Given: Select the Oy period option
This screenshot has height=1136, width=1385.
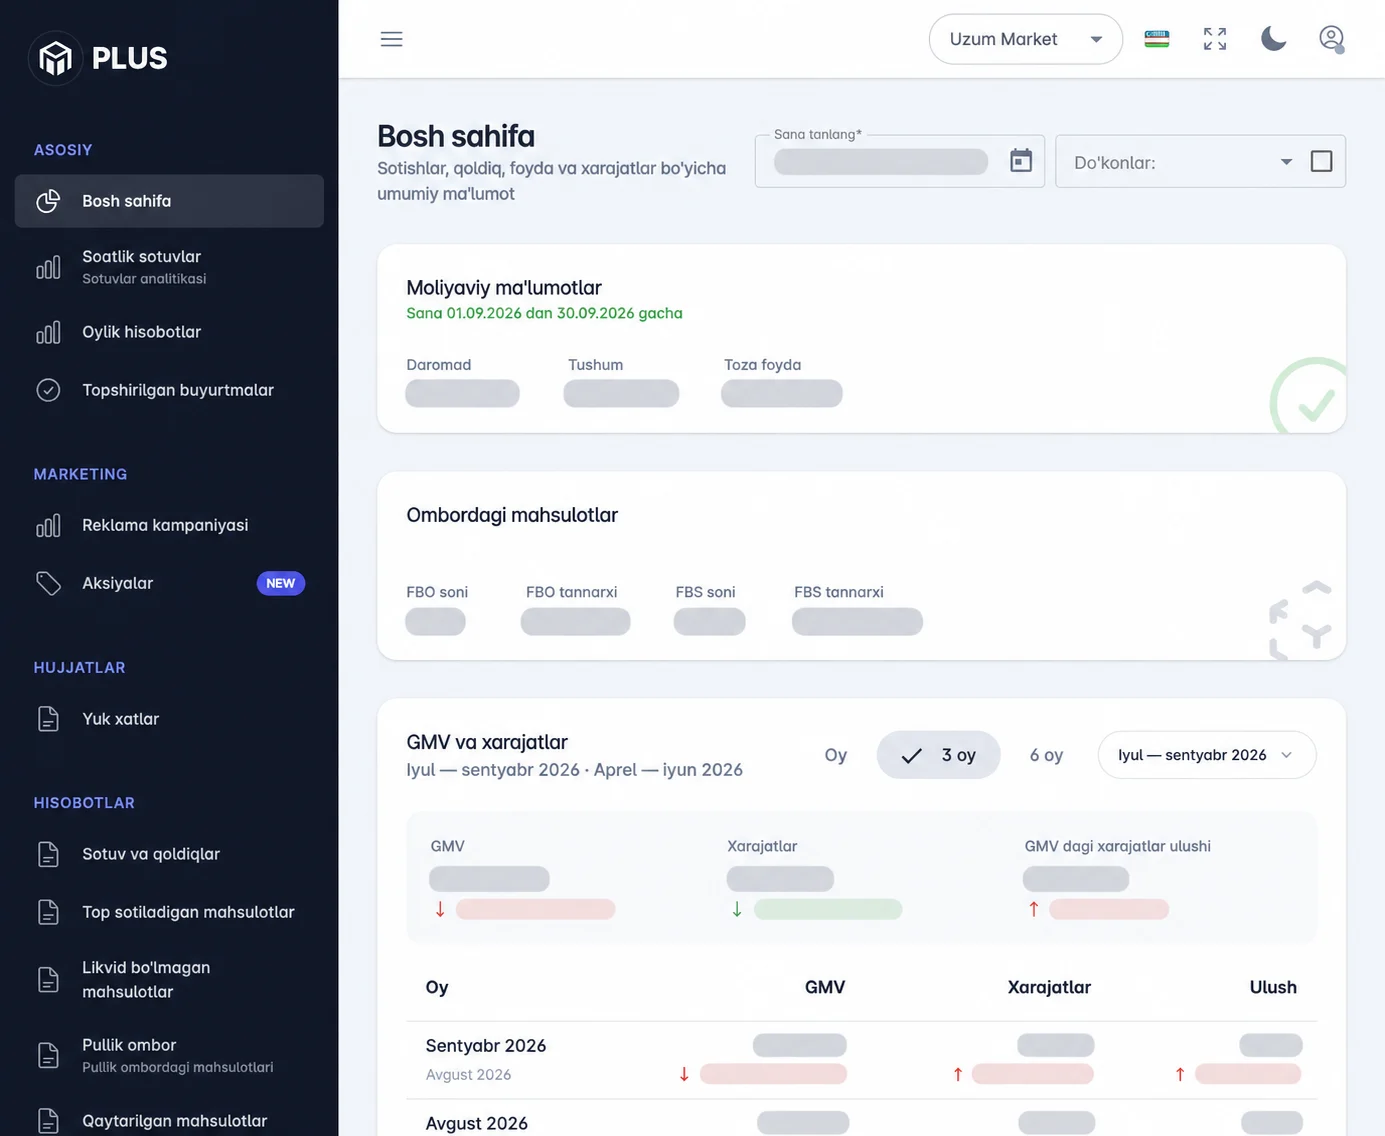Looking at the screenshot, I should click(836, 755).
